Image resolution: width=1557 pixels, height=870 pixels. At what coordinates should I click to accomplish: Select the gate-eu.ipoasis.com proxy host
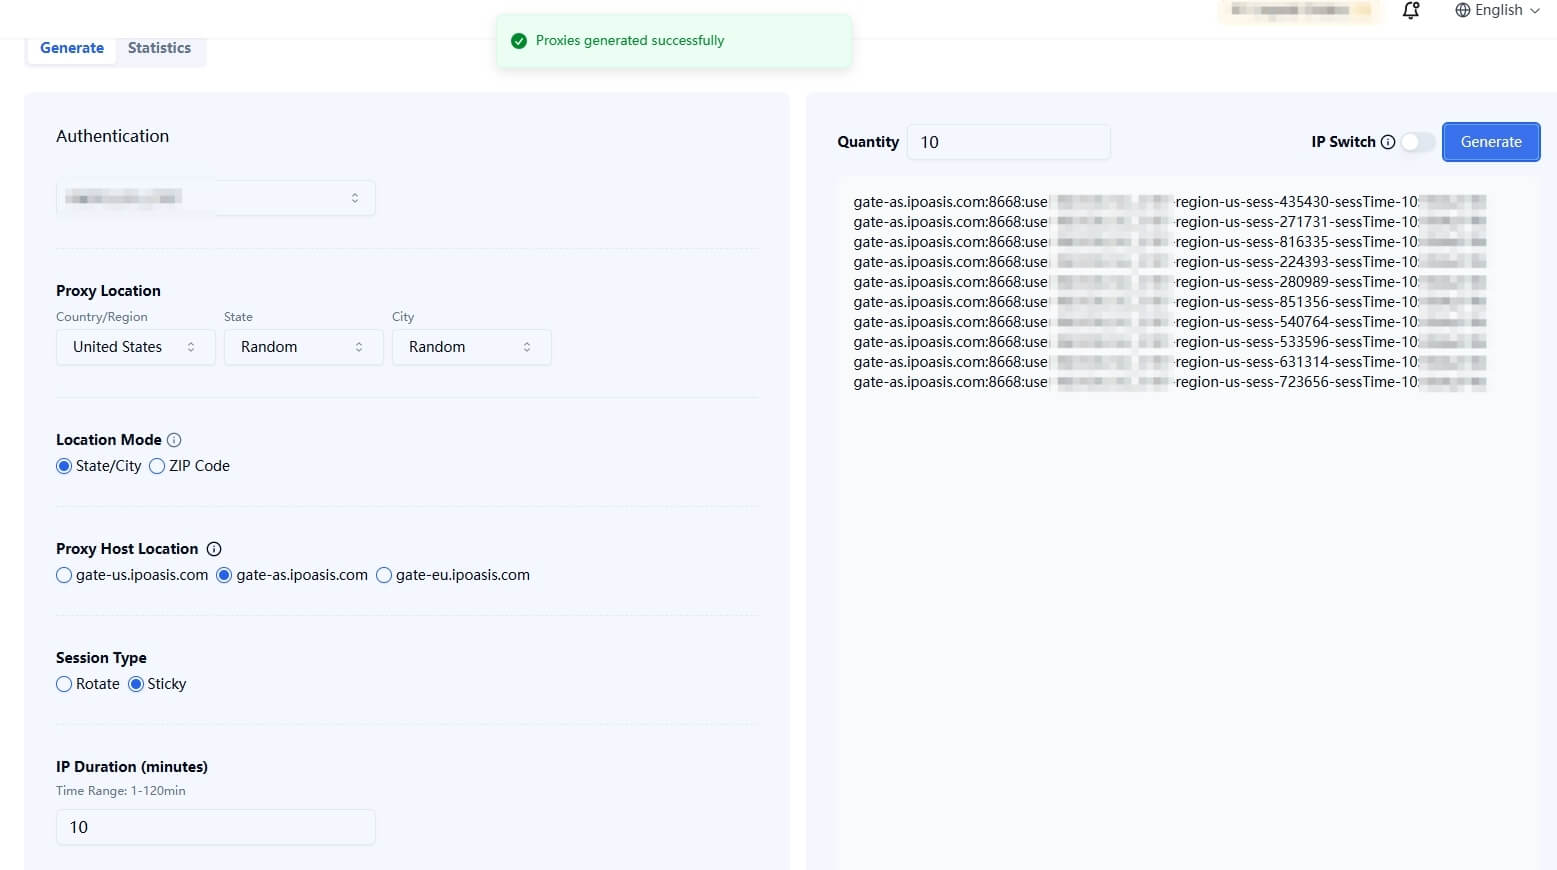click(x=384, y=575)
